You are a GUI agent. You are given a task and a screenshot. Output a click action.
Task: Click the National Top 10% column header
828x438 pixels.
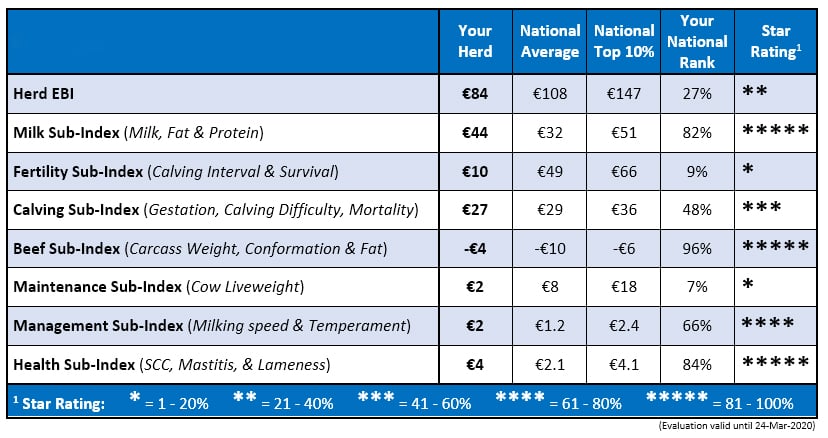click(x=622, y=41)
